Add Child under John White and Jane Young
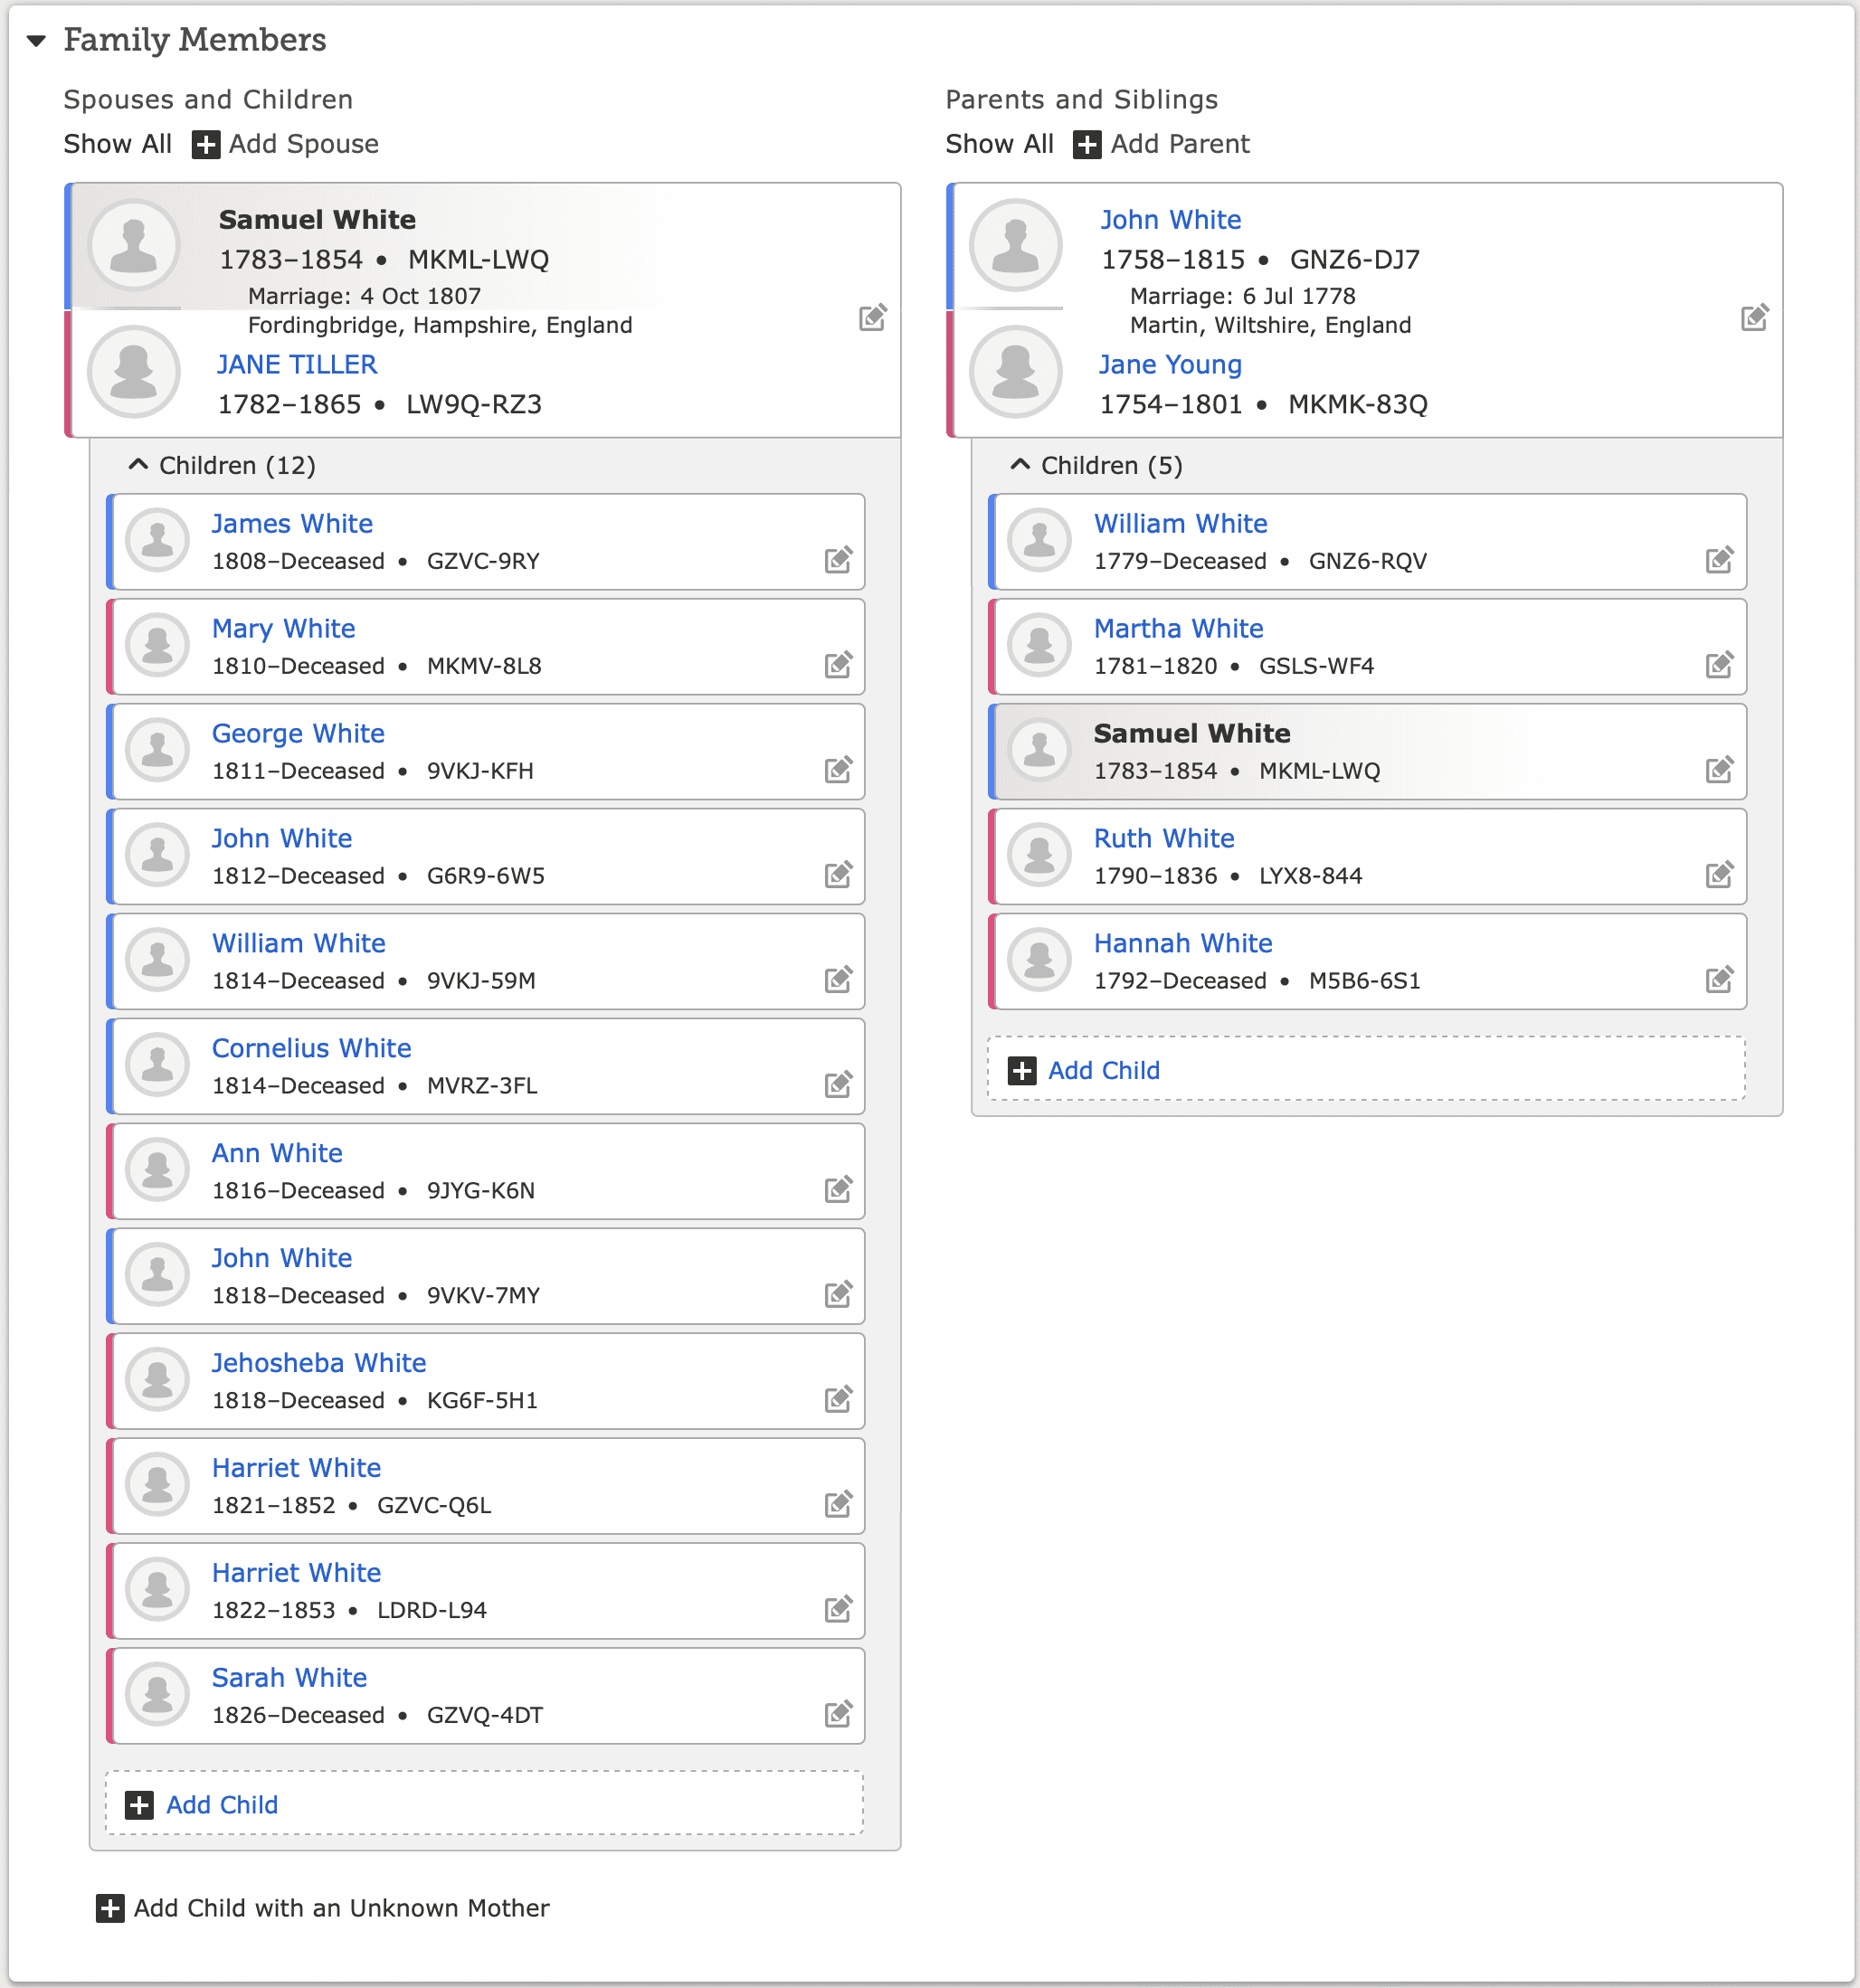The image size is (1860, 1988). point(1366,1070)
